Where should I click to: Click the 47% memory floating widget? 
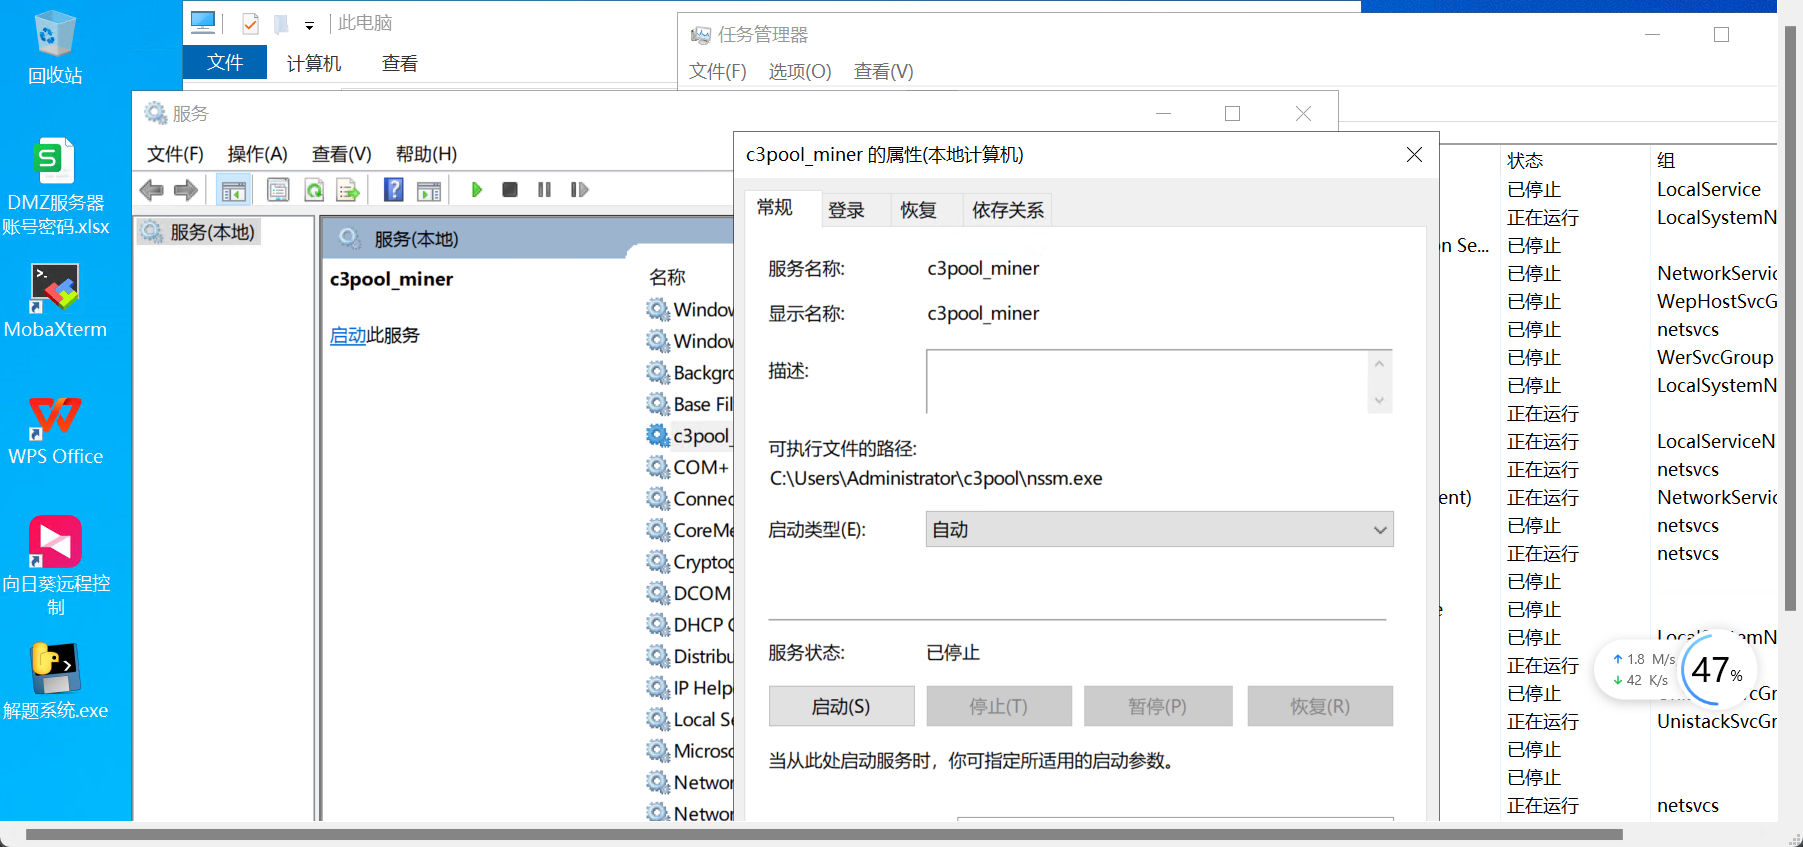coord(1717,670)
